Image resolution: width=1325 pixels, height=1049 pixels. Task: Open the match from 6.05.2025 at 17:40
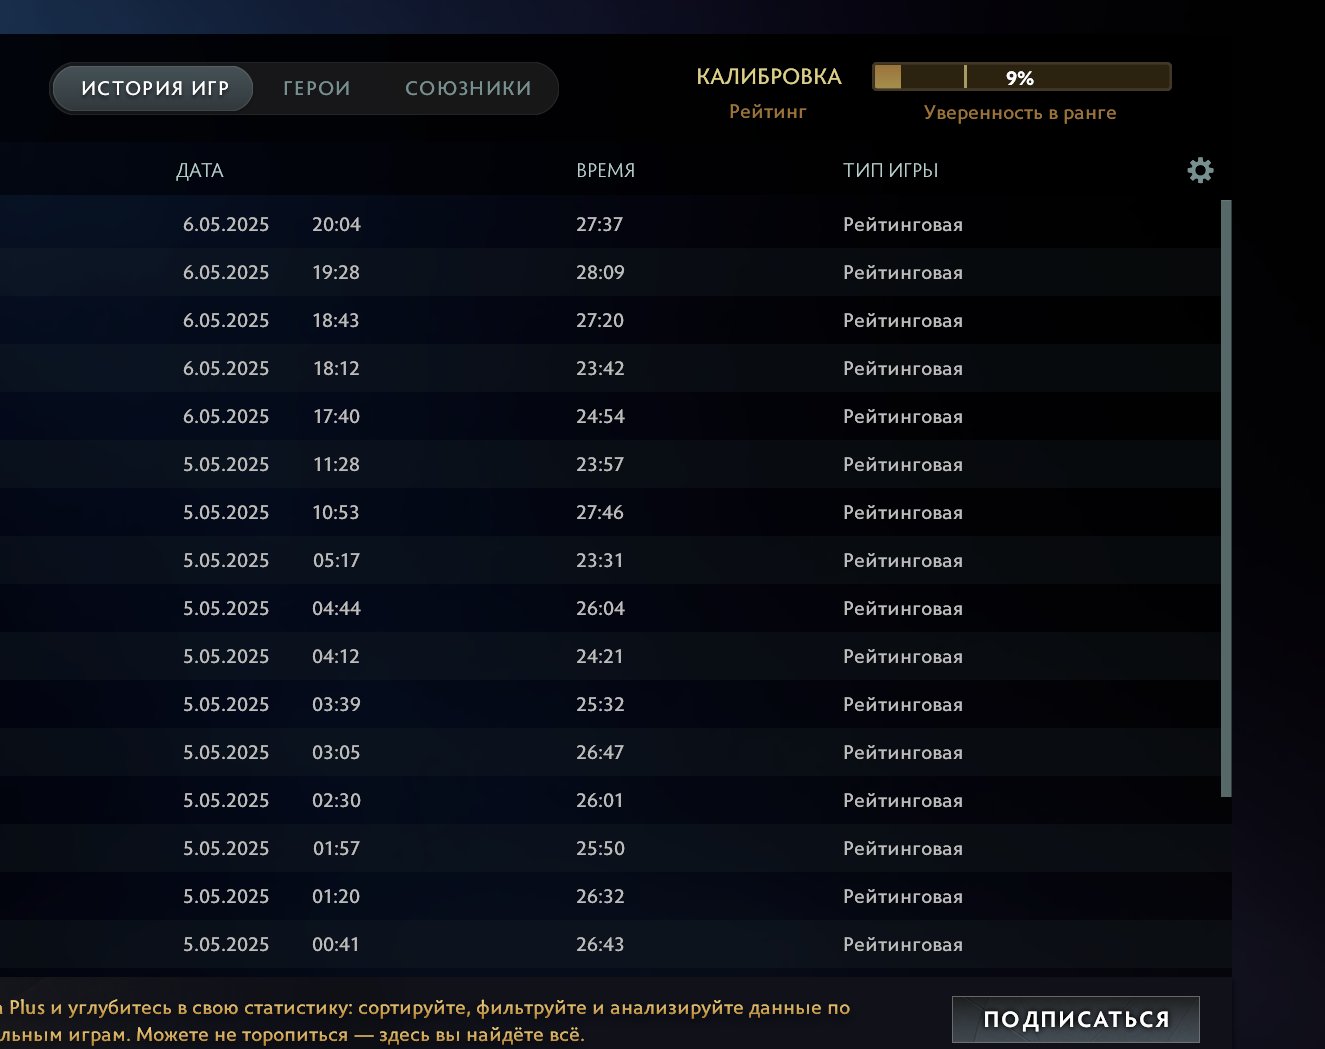(600, 416)
